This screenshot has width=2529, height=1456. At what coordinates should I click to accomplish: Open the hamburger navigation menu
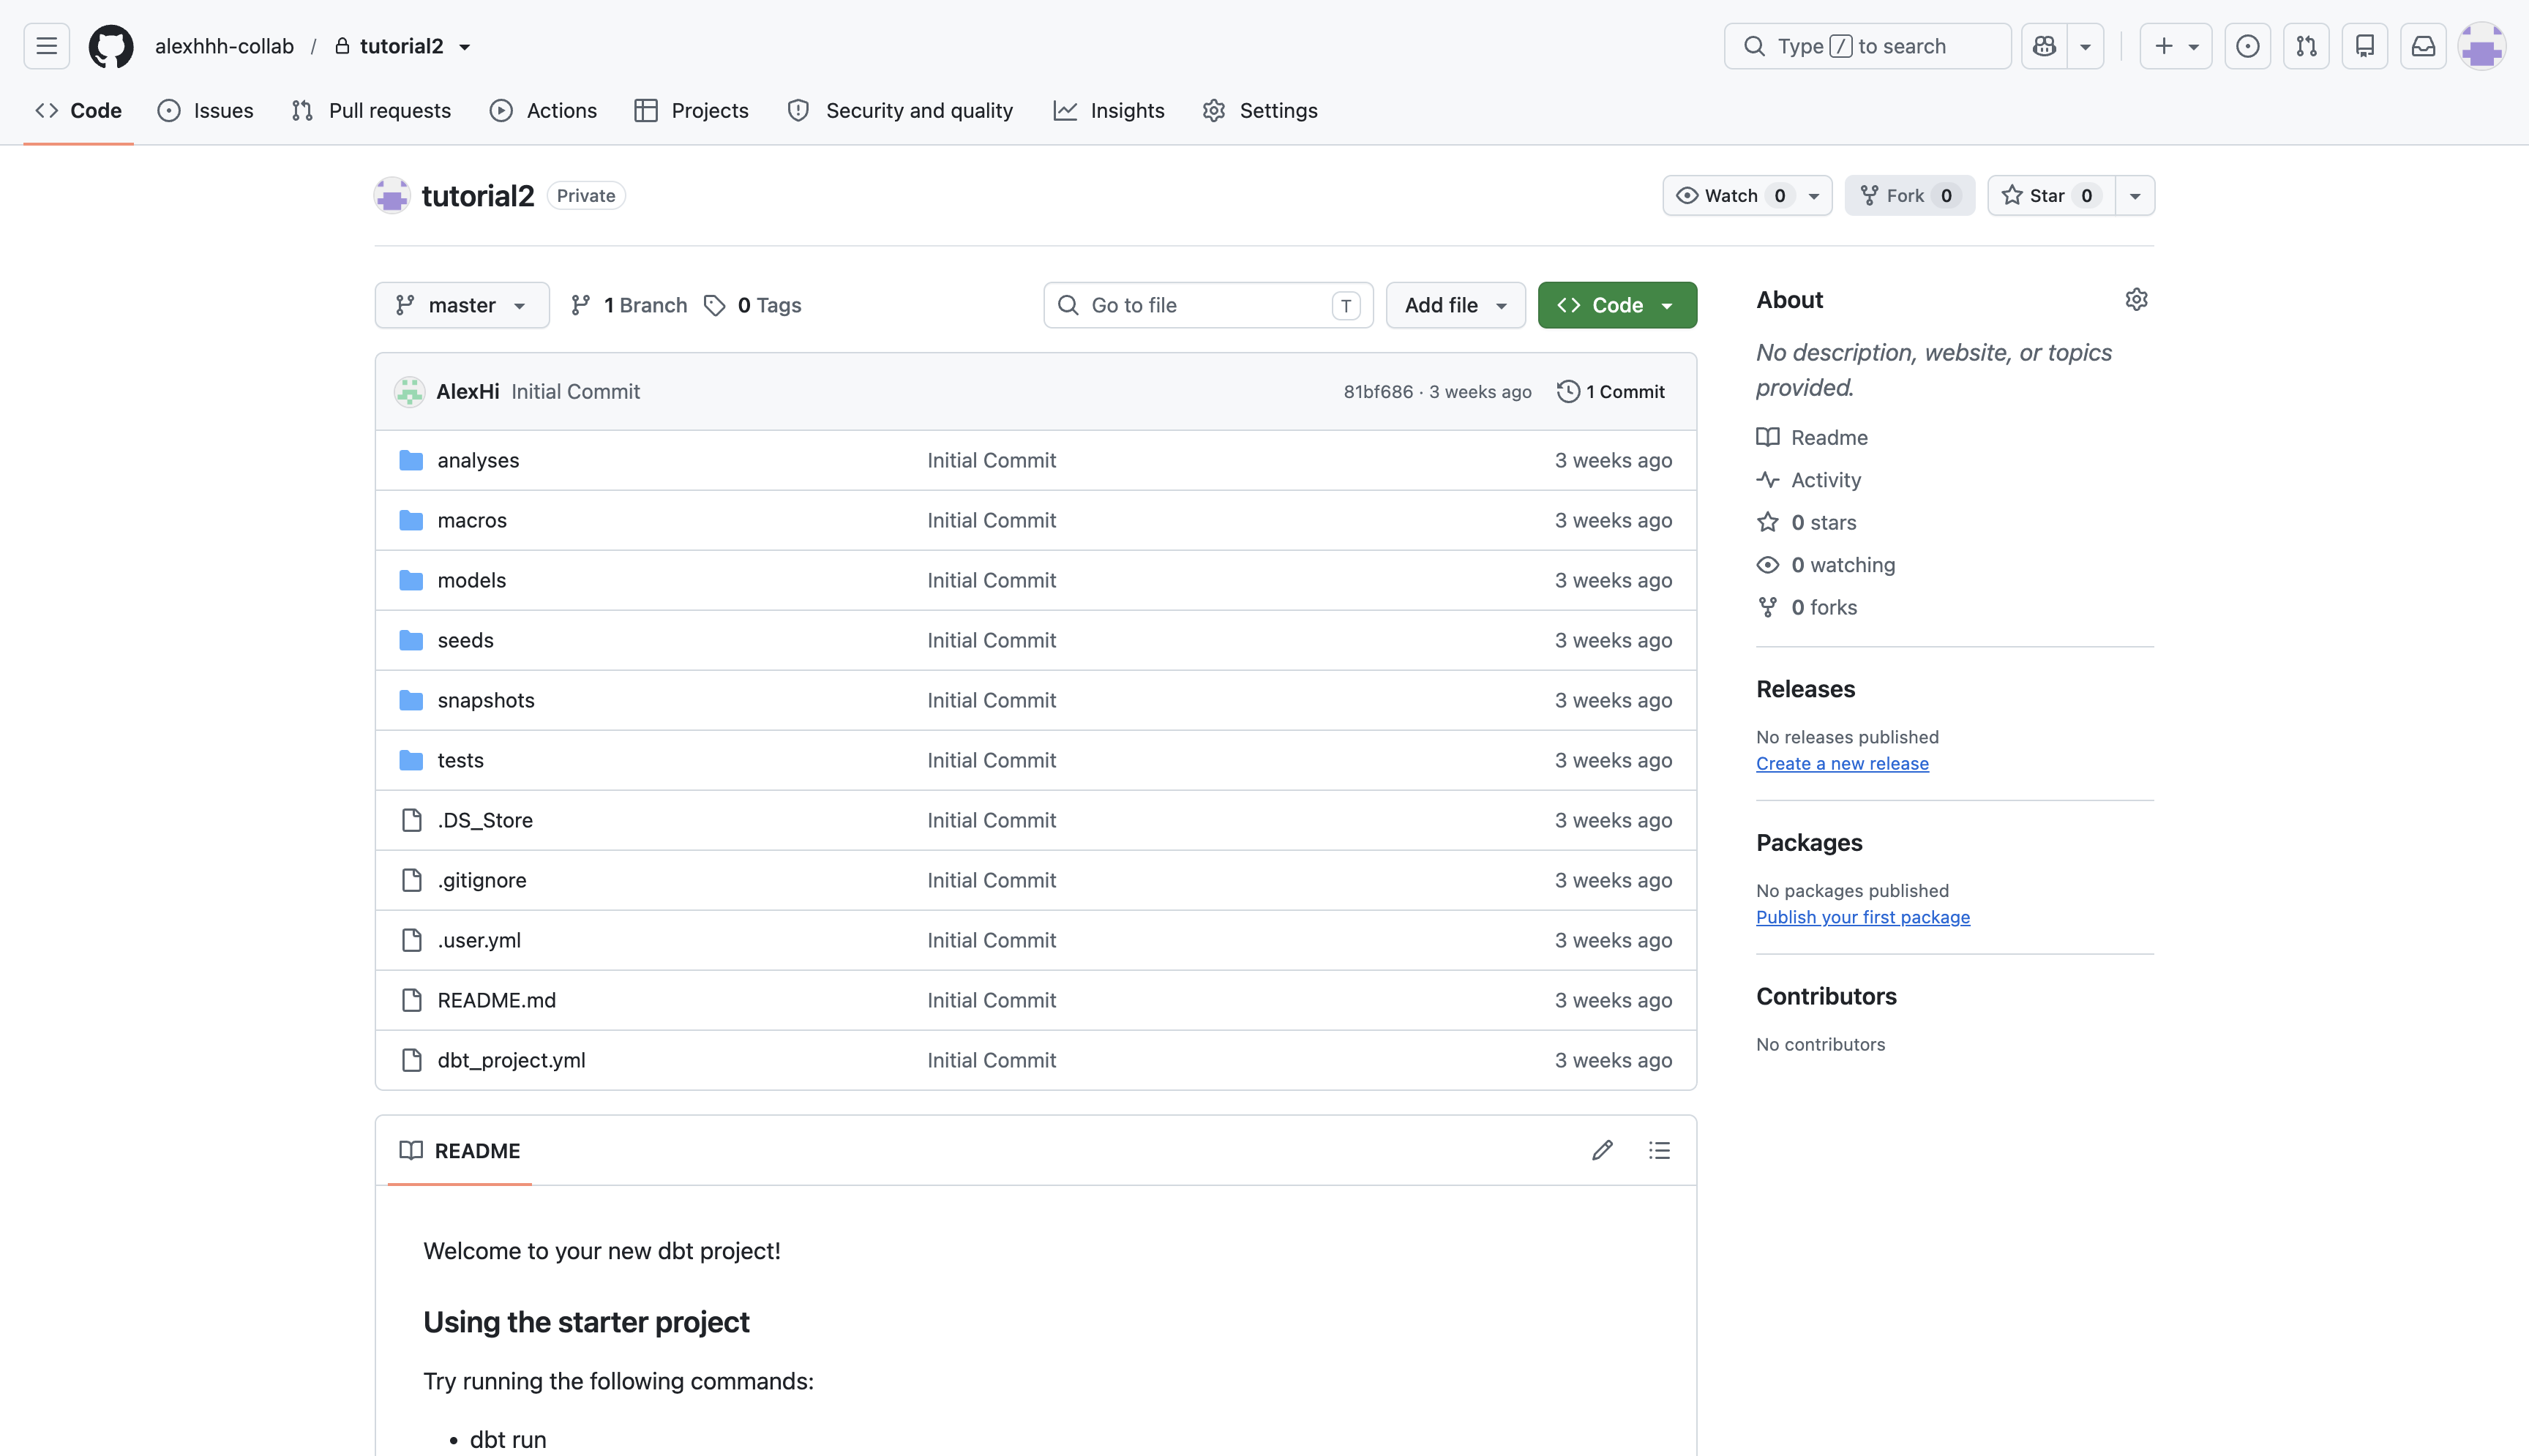pos(46,46)
